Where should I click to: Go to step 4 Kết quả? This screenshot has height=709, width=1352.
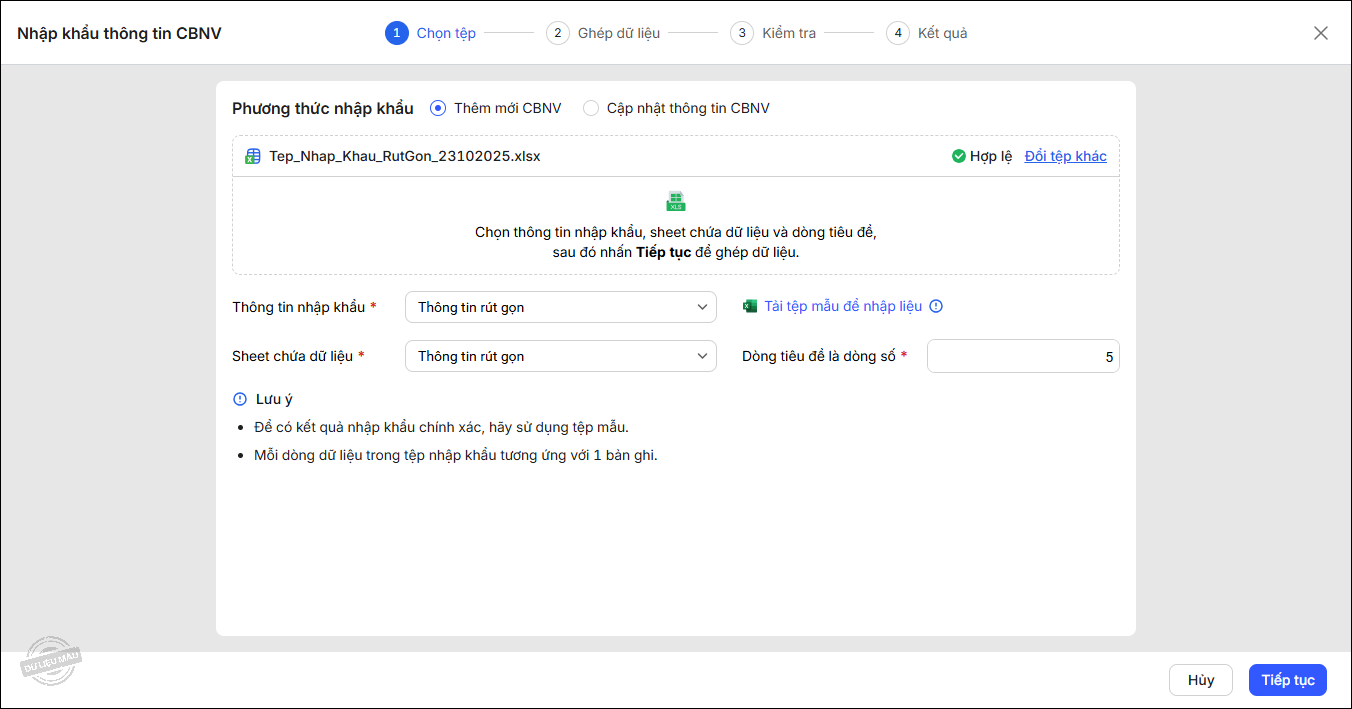[927, 33]
